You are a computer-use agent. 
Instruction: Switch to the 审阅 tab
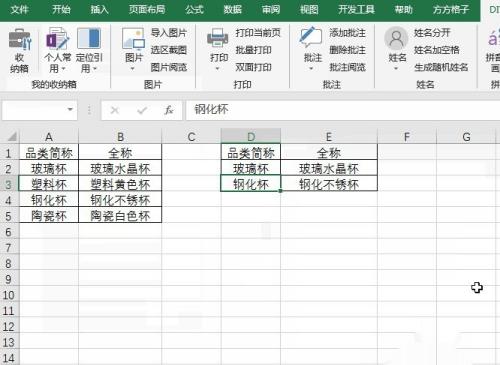(271, 9)
